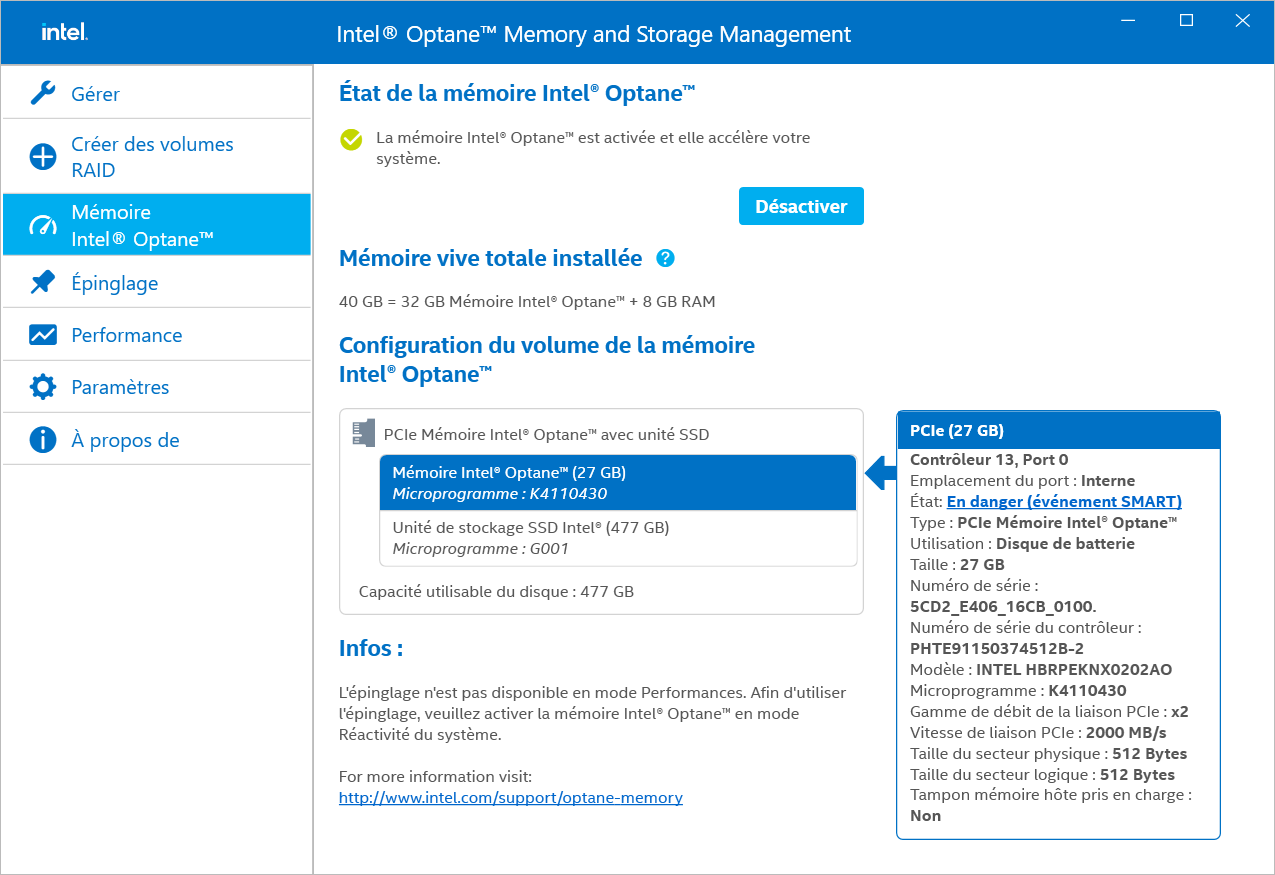Viewport: 1275px width, 875px height.
Task: Click the pushpin icon for Épinglage
Action: pos(43,283)
